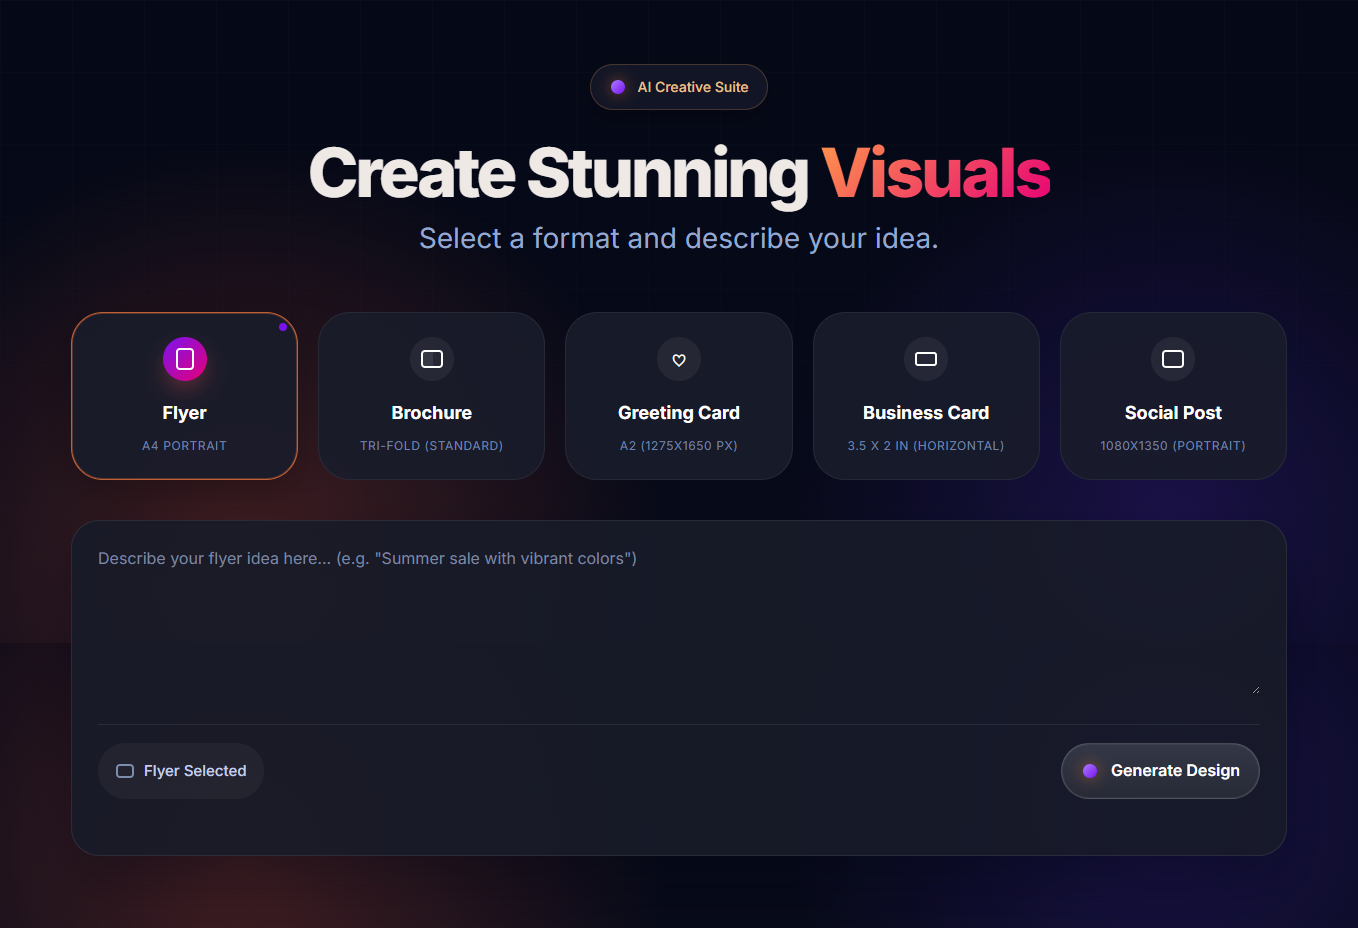This screenshot has width=1358, height=928.
Task: Click the Business Card horizontal icon
Action: pos(926,359)
